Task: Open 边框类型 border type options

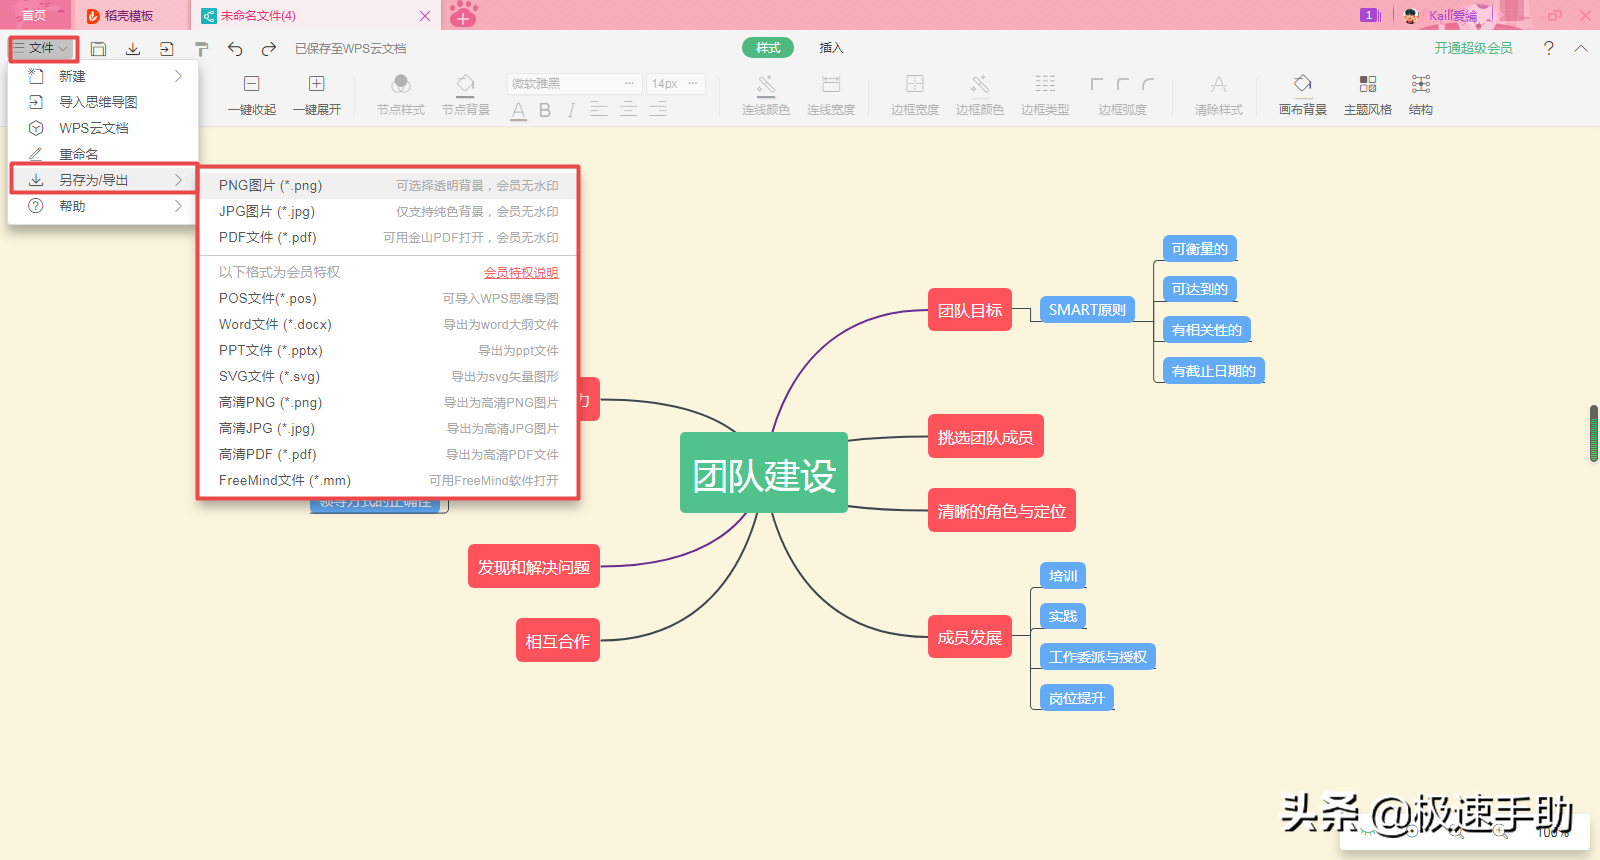Action: (x=1045, y=95)
